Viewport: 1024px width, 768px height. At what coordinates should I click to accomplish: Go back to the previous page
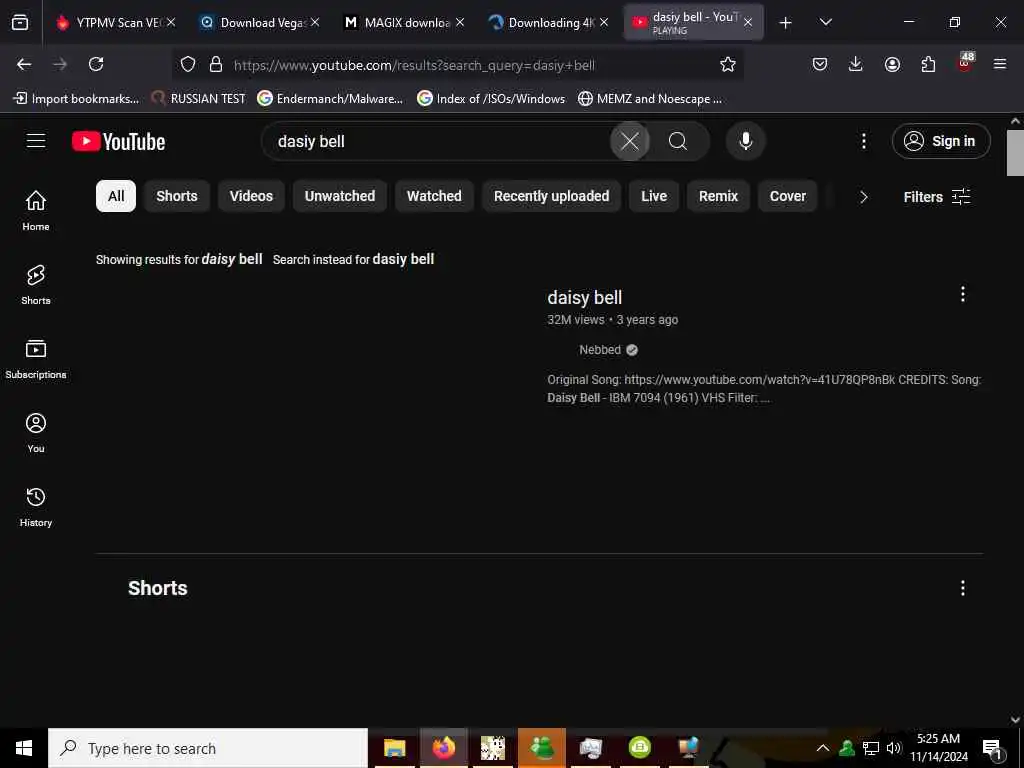(24, 64)
